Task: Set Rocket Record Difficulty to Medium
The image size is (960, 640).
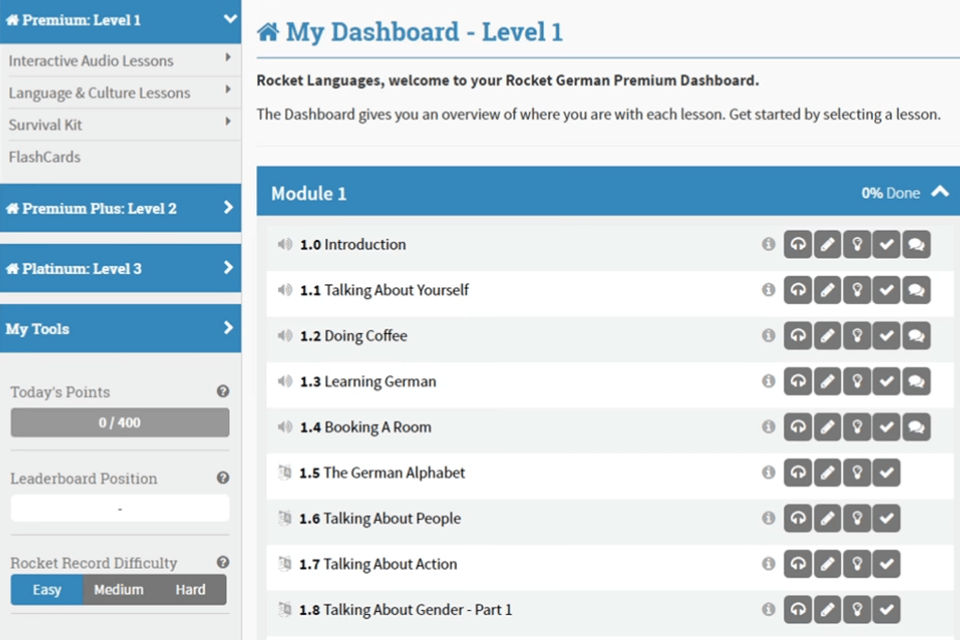Action: coord(119,590)
